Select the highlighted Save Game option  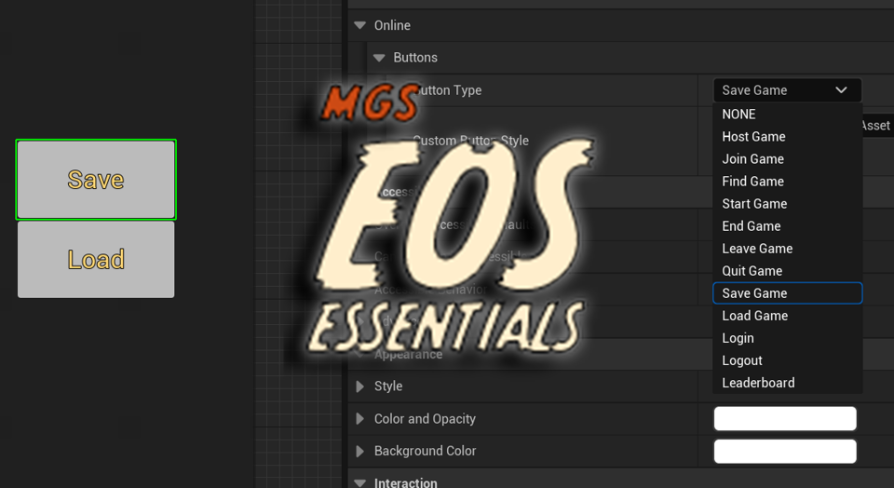[787, 293]
